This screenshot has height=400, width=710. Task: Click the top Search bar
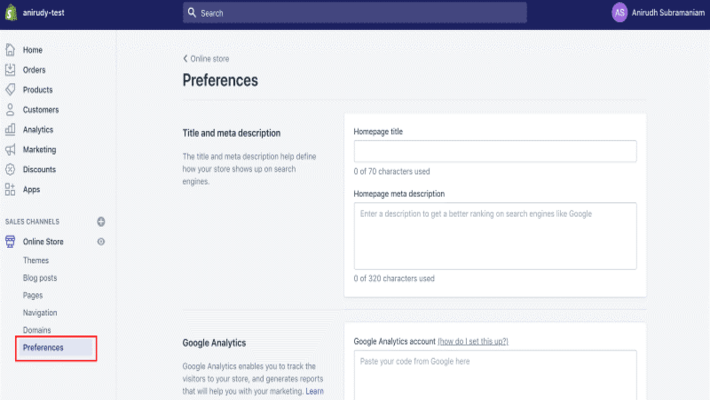click(x=355, y=13)
